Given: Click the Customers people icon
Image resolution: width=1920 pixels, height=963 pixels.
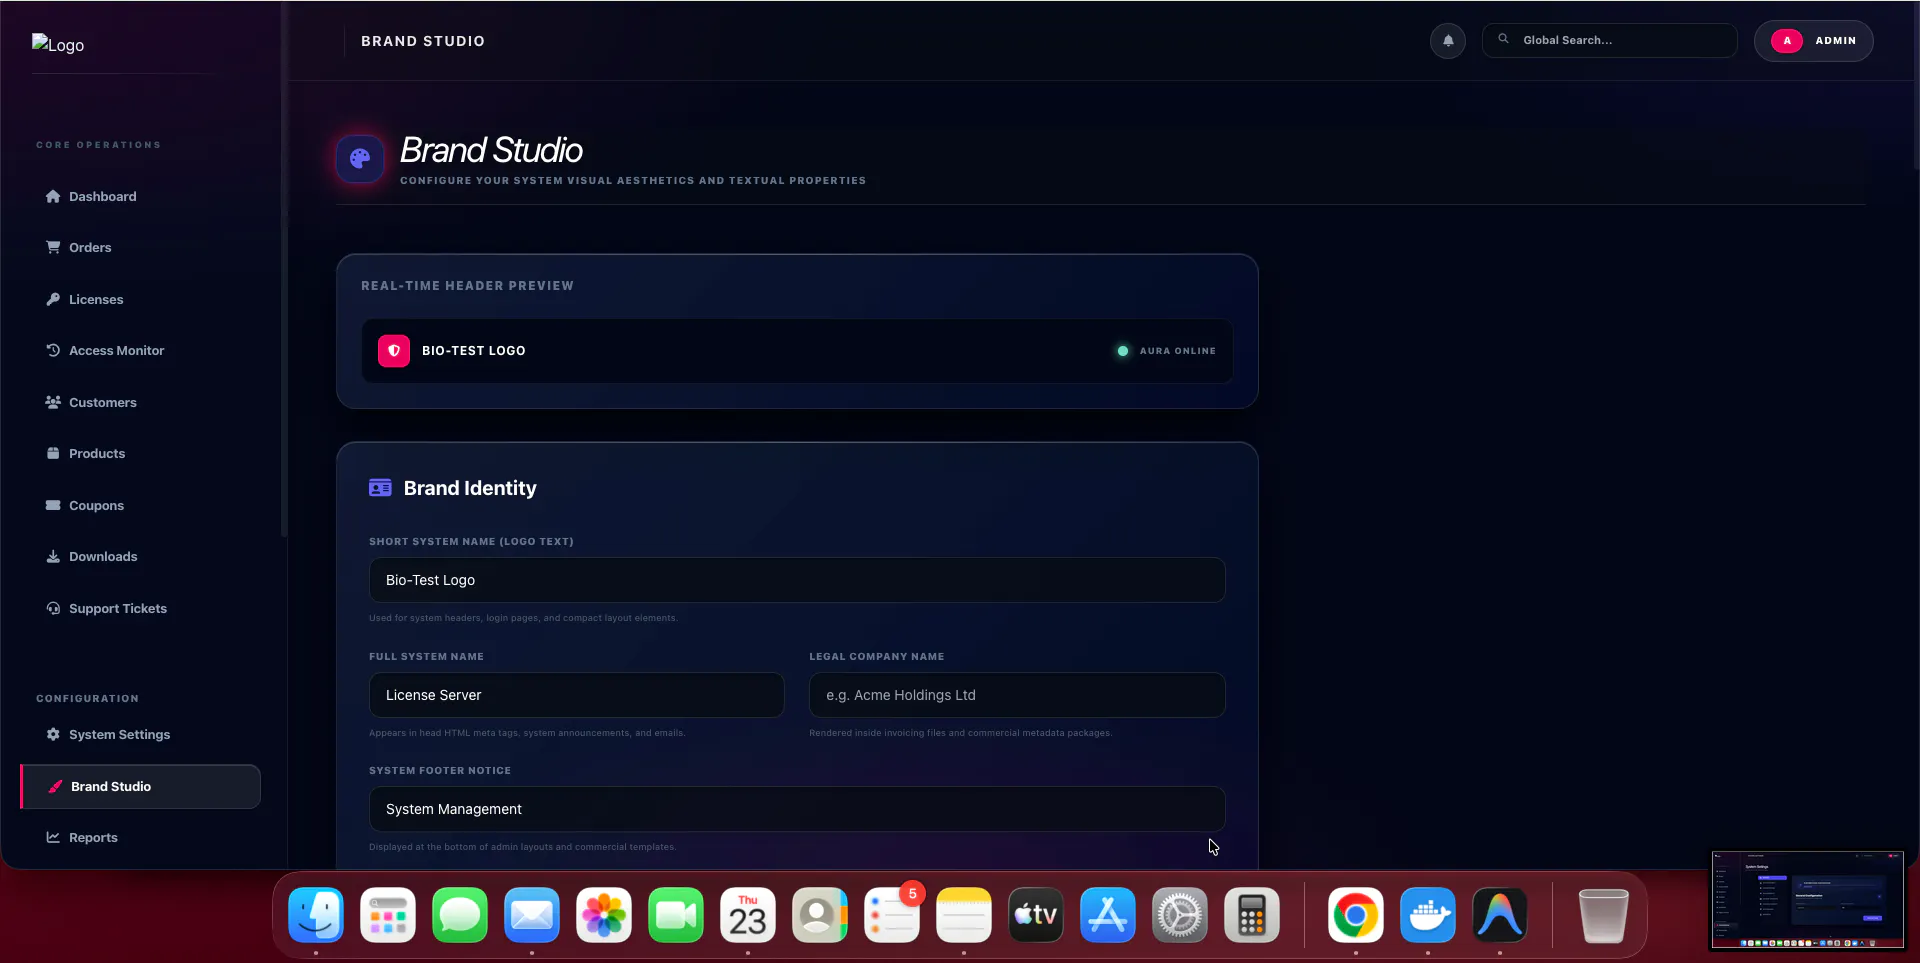Looking at the screenshot, I should pyautogui.click(x=53, y=402).
